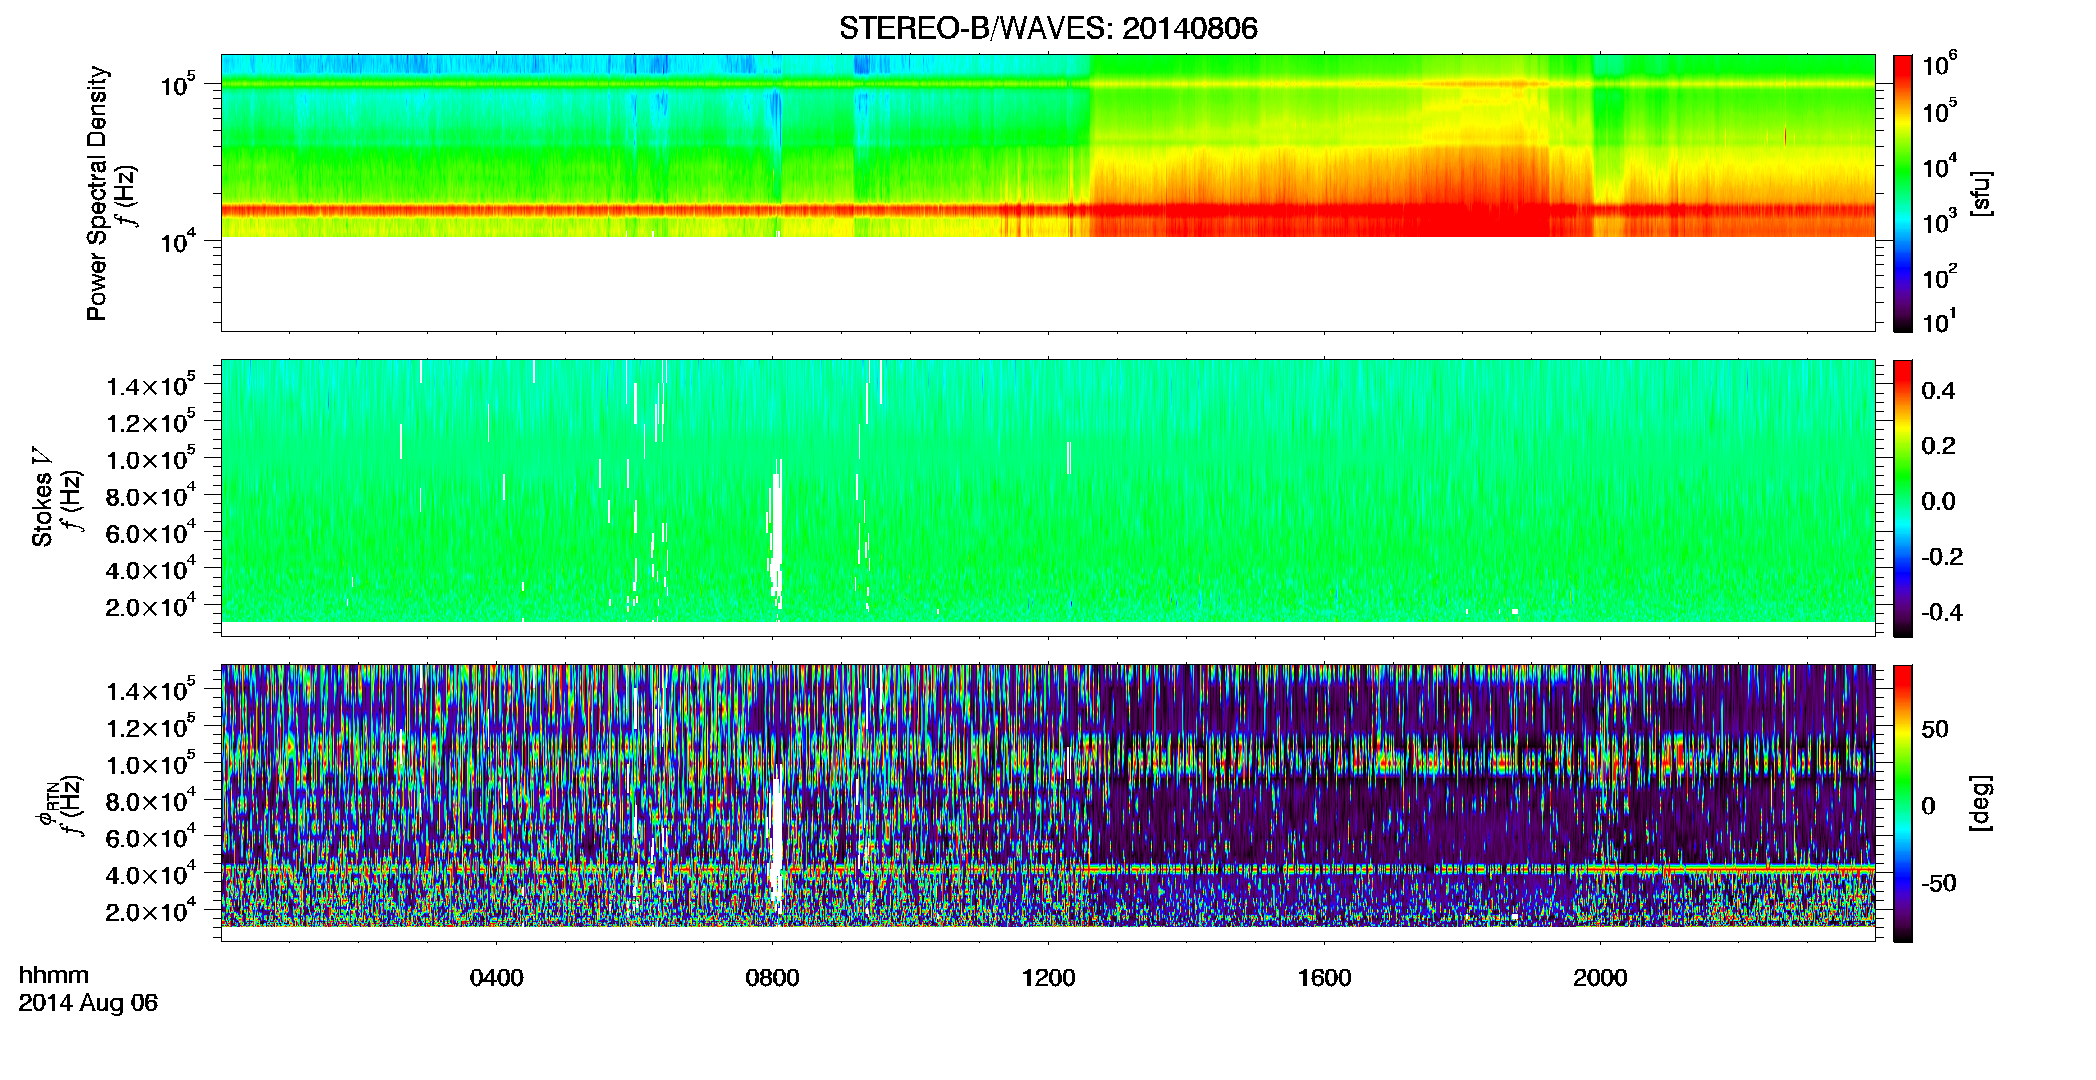This screenshot has height=1080, width=2096.
Task: Click the hhmm time format label
Action: 54,976
